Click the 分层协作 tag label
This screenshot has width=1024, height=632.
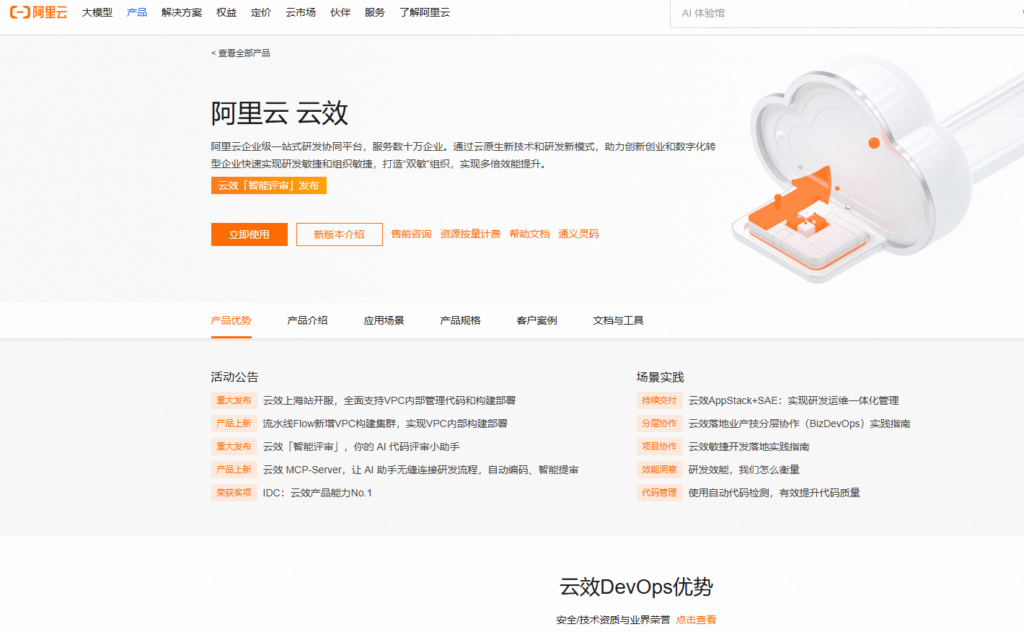pyautogui.click(x=659, y=422)
